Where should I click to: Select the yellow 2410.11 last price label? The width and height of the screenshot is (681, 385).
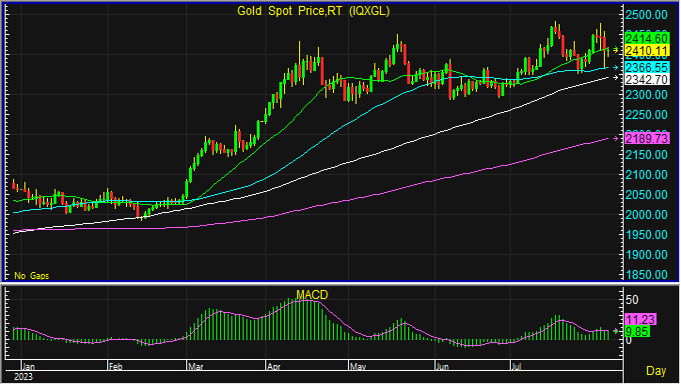pos(647,50)
